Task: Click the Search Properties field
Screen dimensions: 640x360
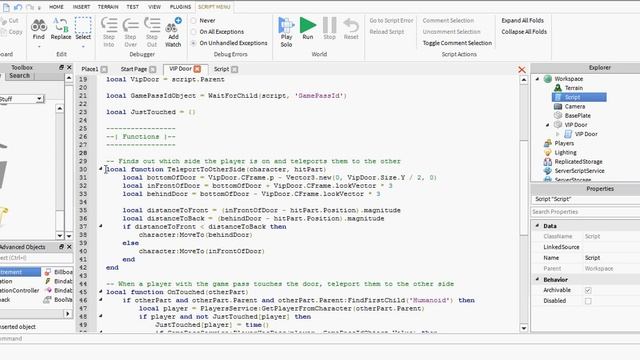Action: click(x=585, y=212)
